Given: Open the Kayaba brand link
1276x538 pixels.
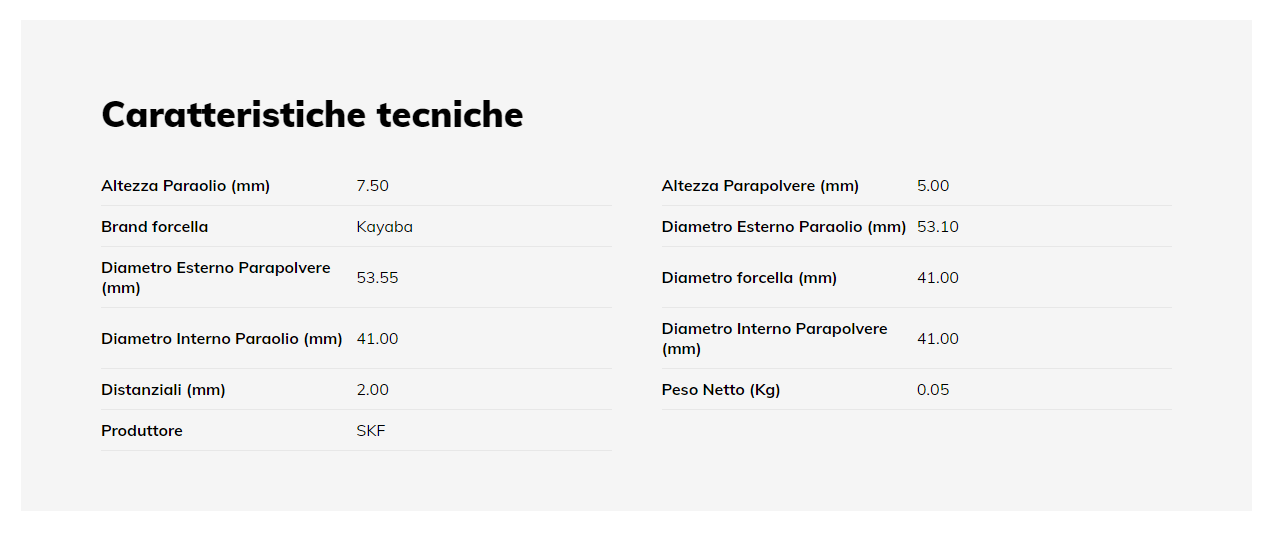Looking at the screenshot, I should [384, 227].
